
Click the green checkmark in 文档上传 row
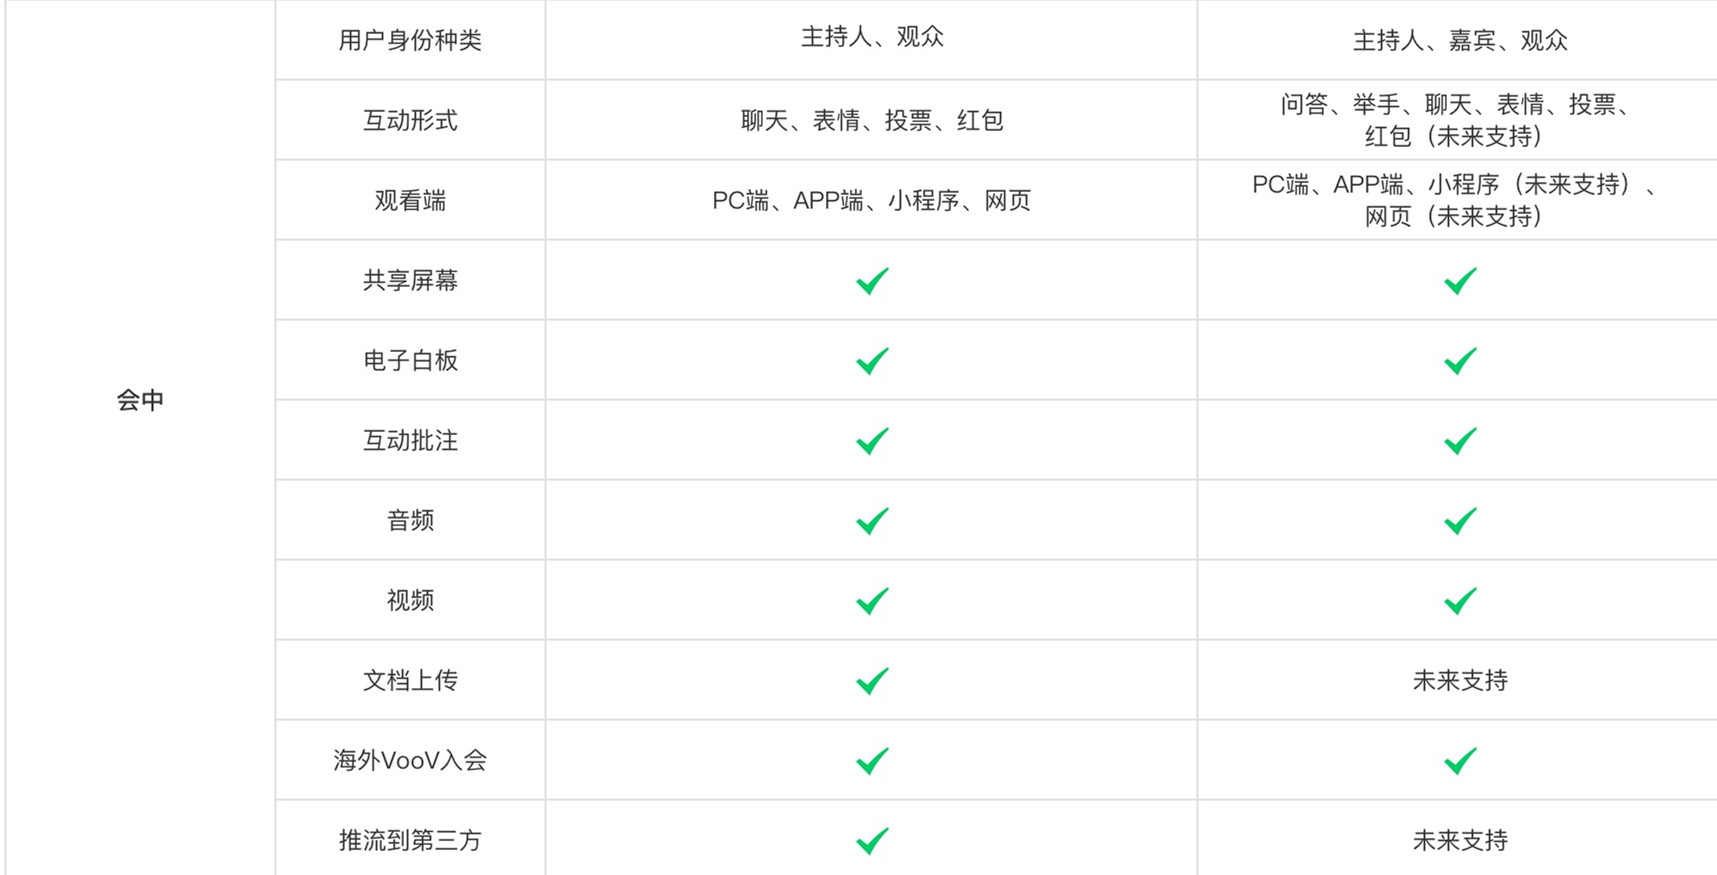[872, 681]
